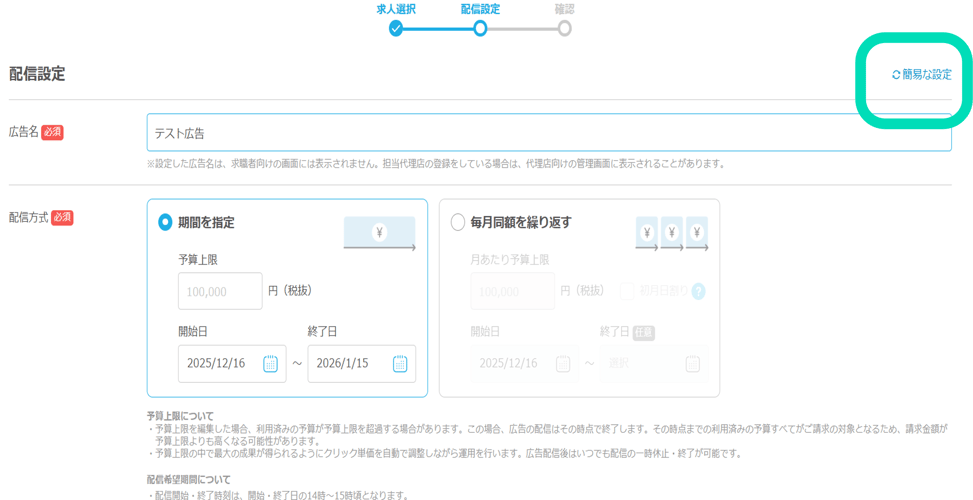Screen dimensions: 973x500
Task: Click the refresh icon beside 簡易な設定
Action: (x=895, y=74)
